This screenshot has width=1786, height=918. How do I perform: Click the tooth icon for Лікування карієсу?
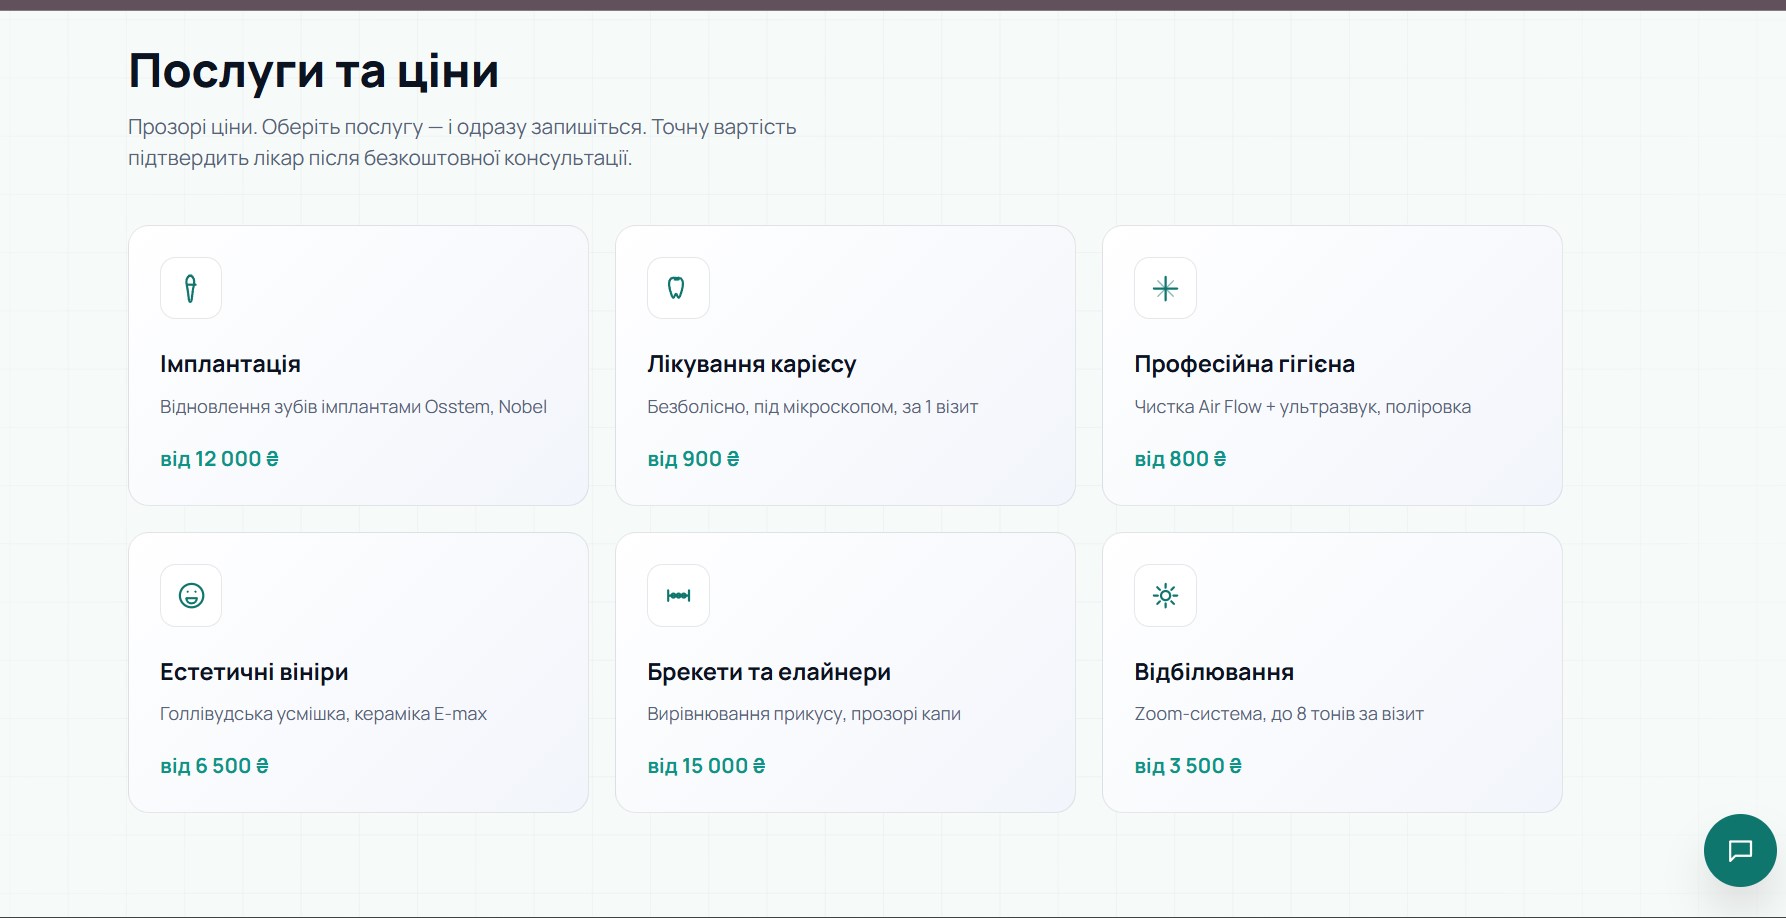(x=678, y=288)
